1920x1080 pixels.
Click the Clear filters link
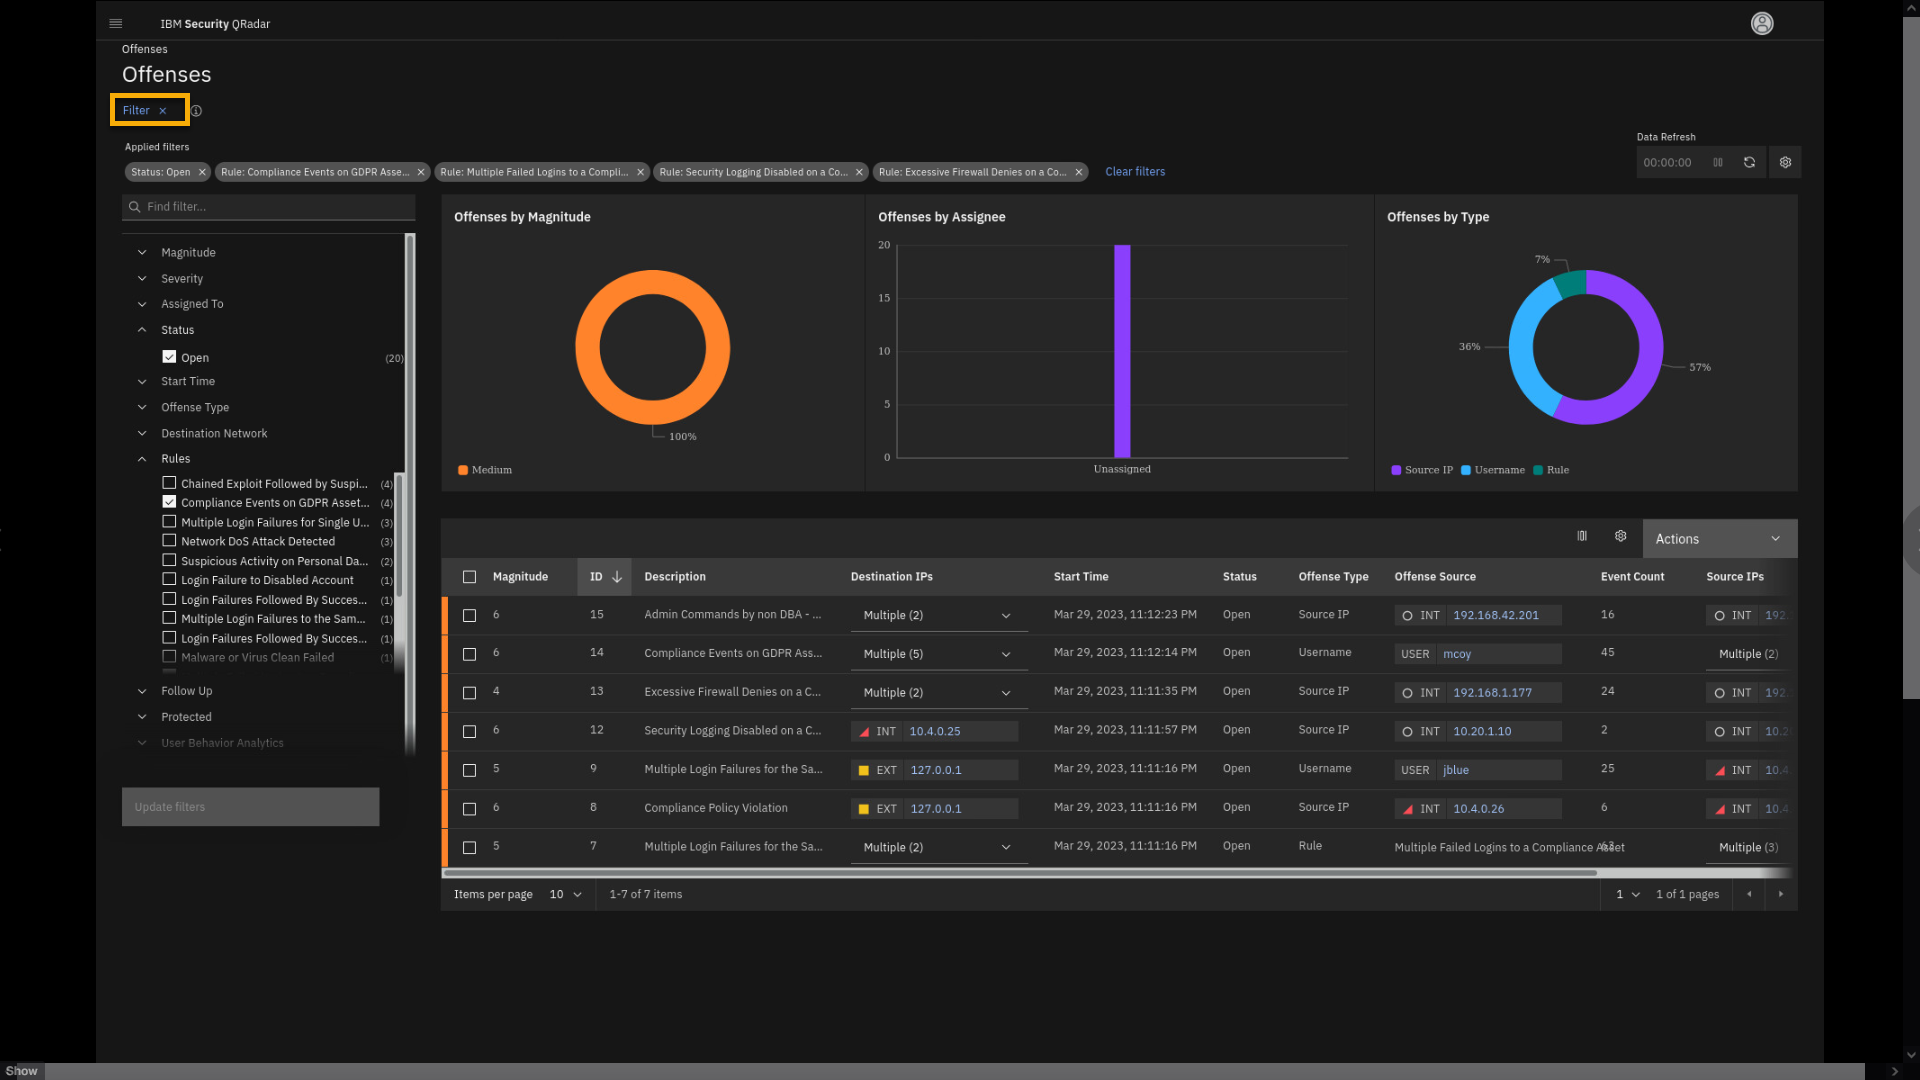[1135, 171]
